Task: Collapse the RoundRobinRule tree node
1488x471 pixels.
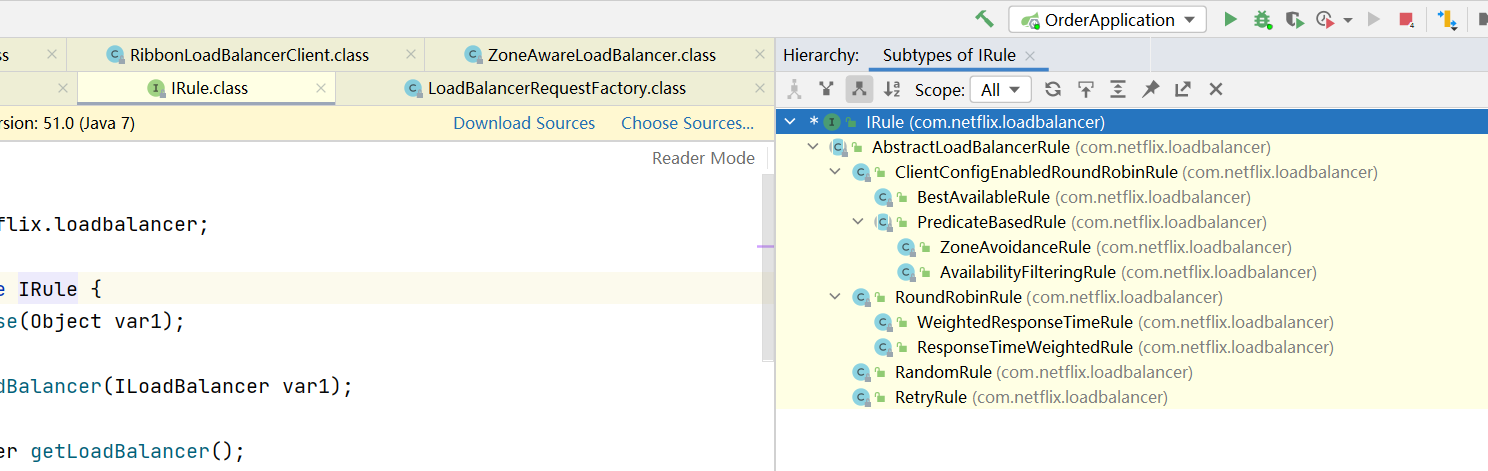Action: coord(836,297)
